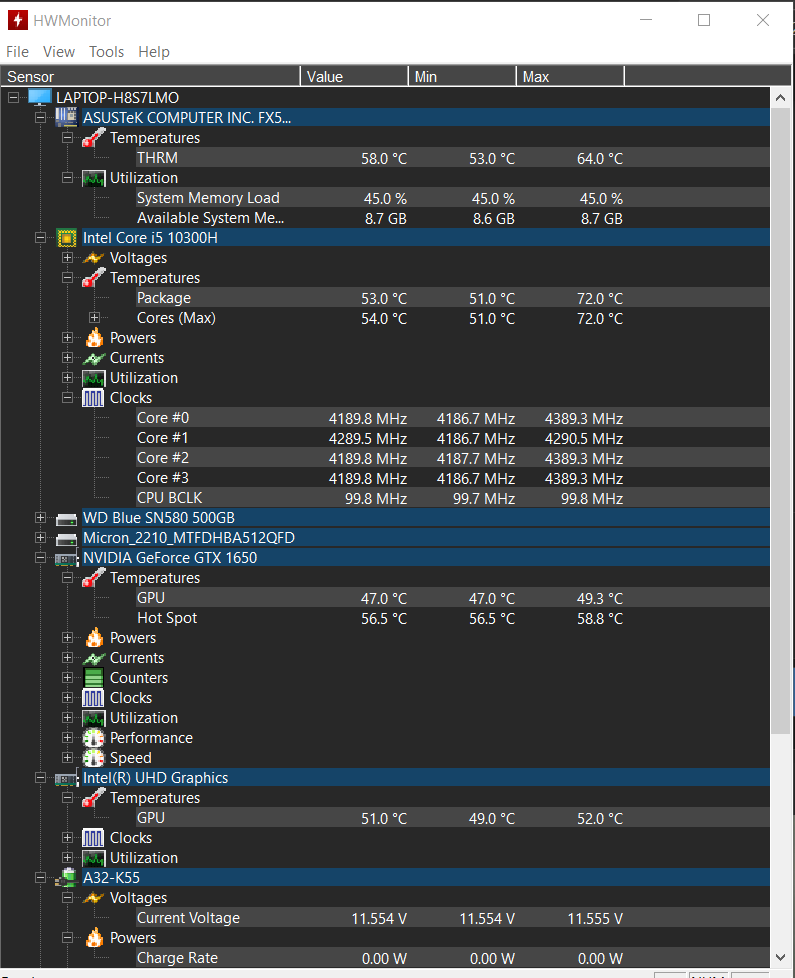Select the CPU BCLK row
The width and height of the screenshot is (795, 978).
453,498
